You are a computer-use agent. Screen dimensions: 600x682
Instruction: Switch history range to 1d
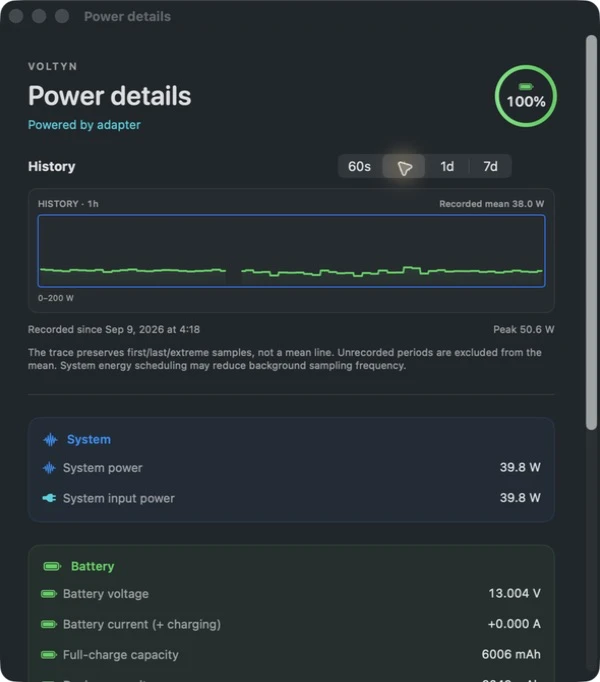(x=447, y=166)
